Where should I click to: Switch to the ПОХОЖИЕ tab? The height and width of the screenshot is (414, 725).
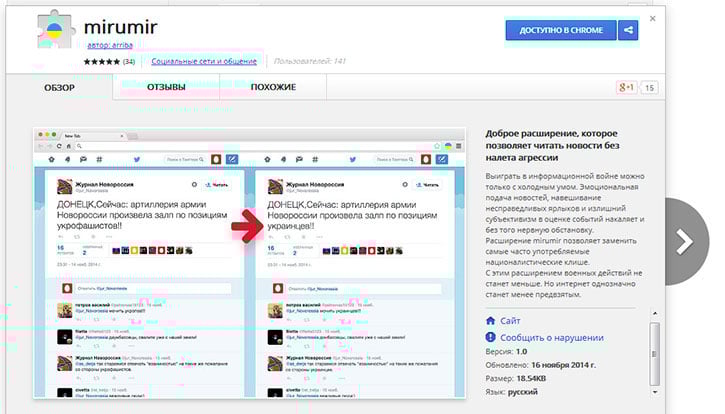[273, 88]
